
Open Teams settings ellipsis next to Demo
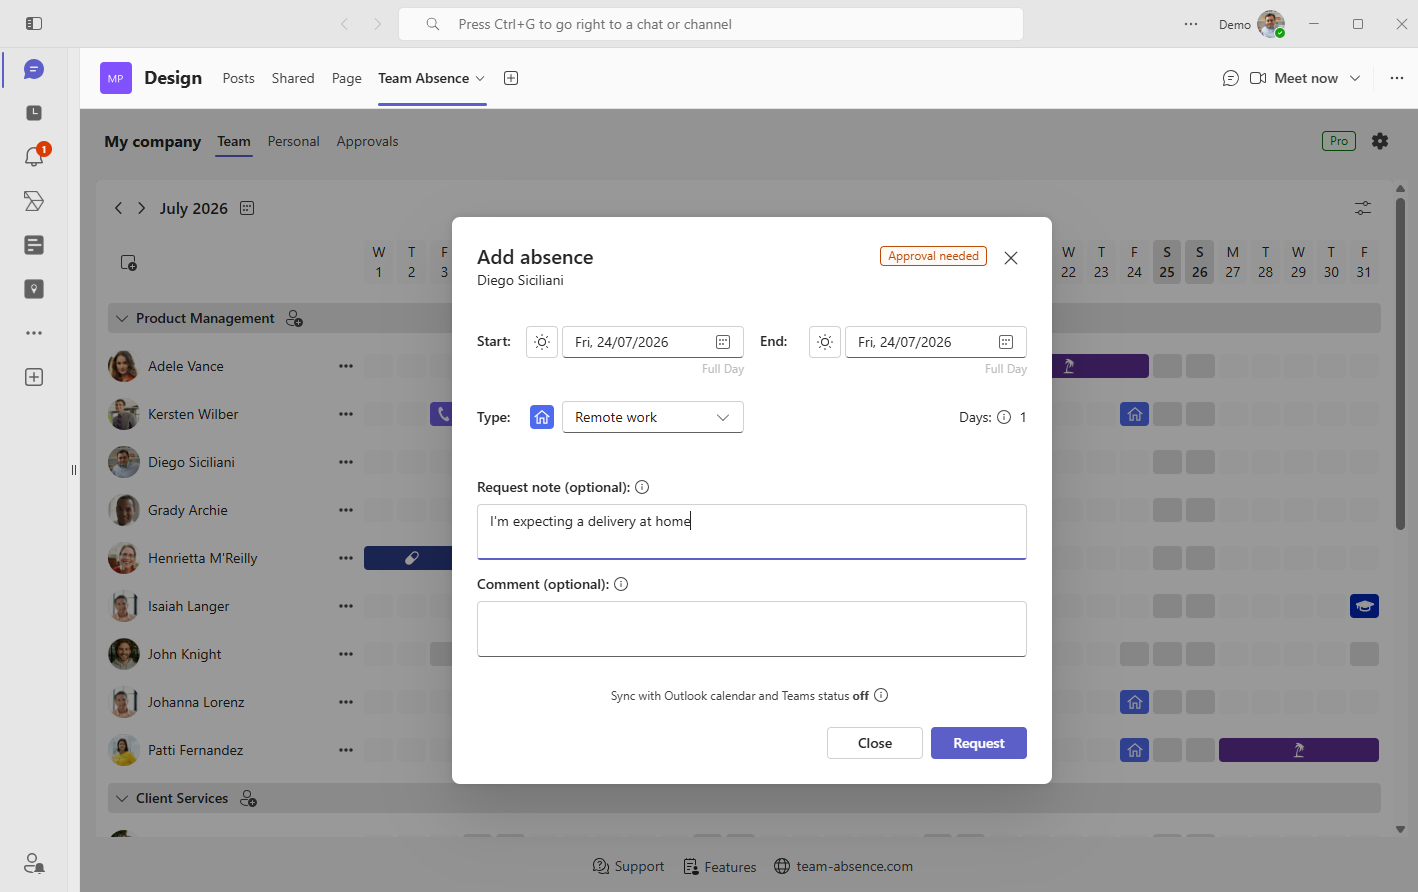click(x=1191, y=24)
